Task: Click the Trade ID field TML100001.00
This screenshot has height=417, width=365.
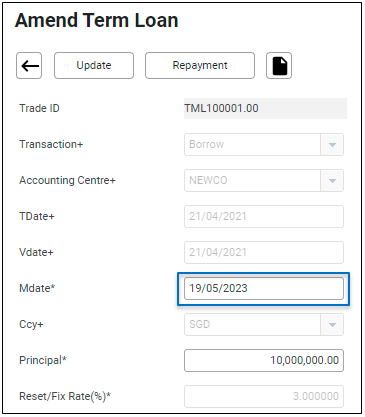Action: pos(265,108)
